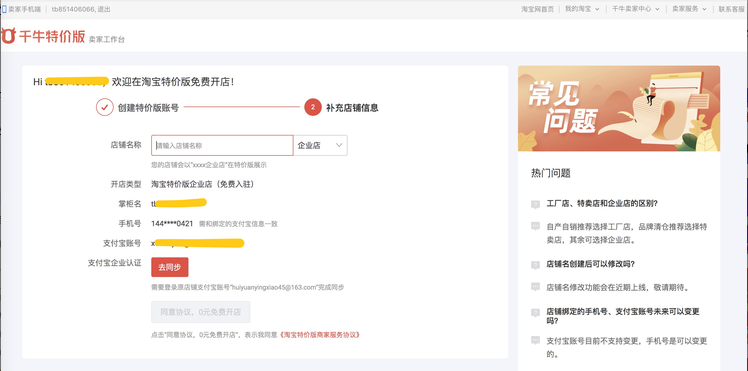This screenshot has height=371, width=748.
Task: Click the 千牛特价版 logo
Action: click(44, 36)
